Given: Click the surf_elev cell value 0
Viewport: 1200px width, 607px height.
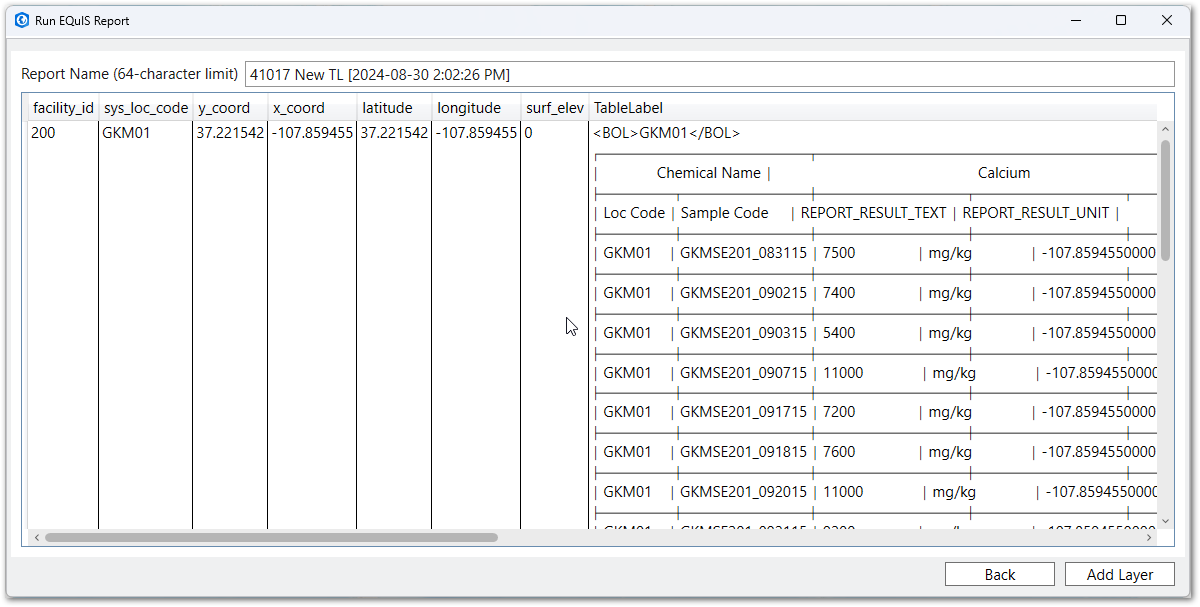Looking at the screenshot, I should (x=528, y=133).
